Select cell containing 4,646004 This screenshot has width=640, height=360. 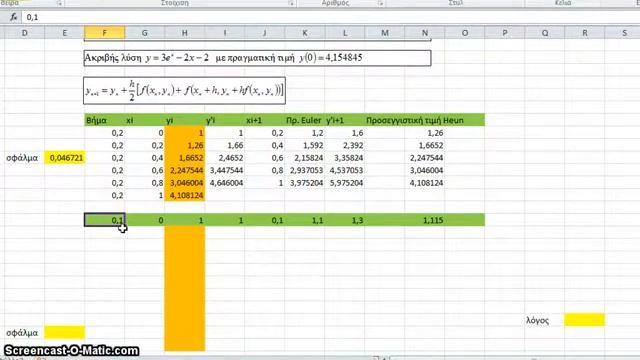click(224, 183)
